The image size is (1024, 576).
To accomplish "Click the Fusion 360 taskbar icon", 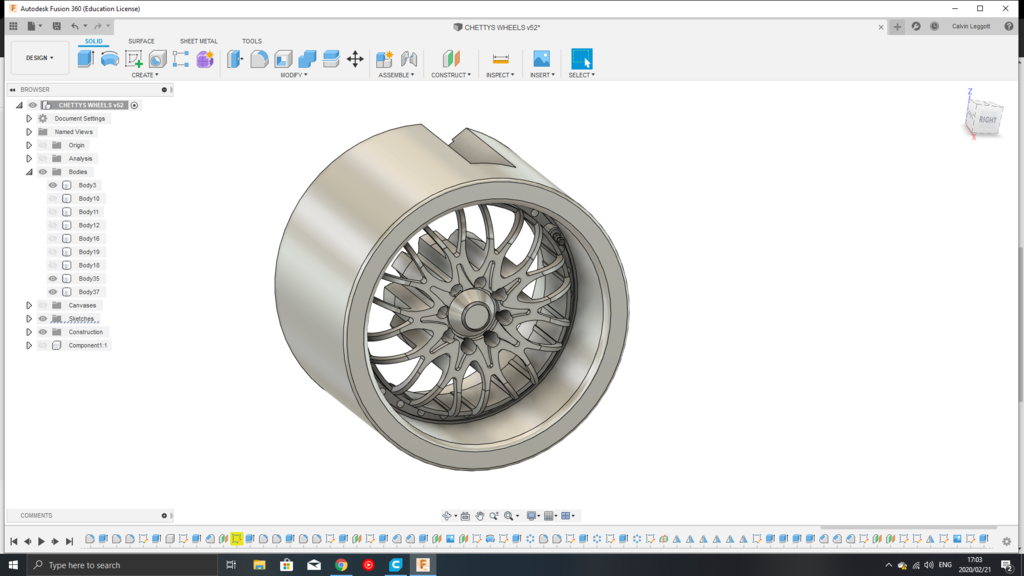I will click(425, 565).
